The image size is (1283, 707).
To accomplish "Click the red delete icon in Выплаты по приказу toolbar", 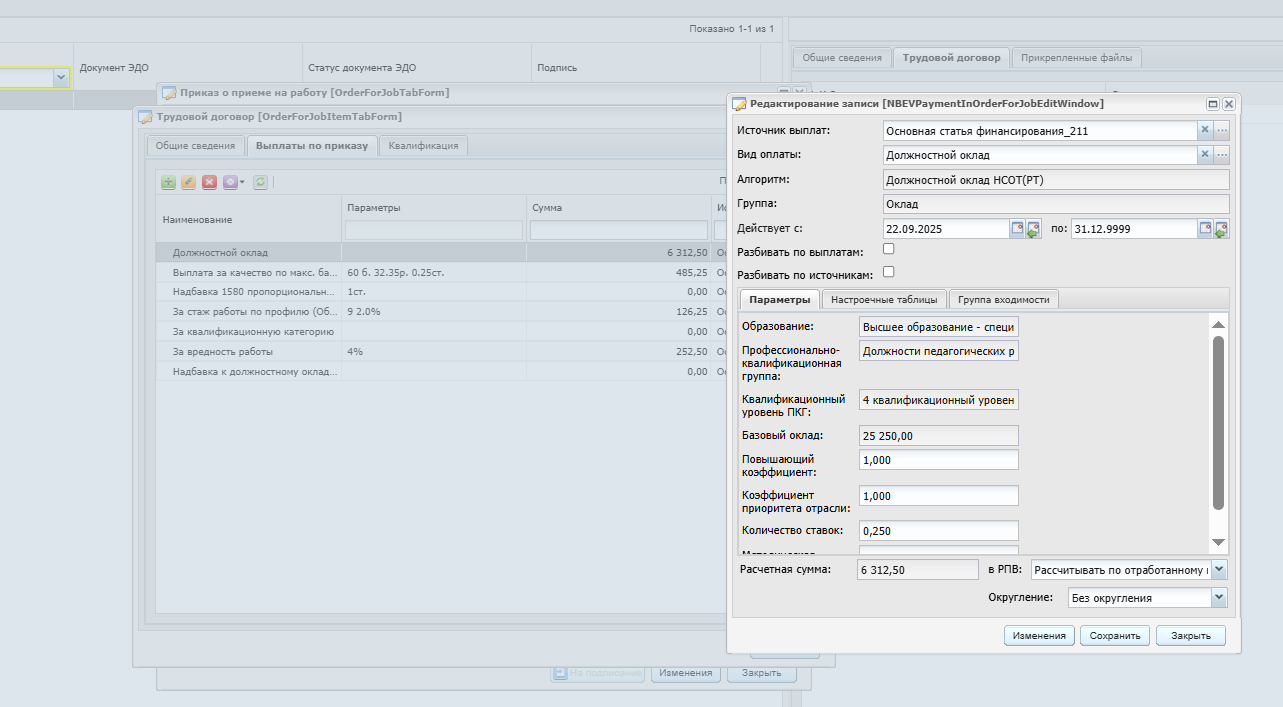I will coord(209,182).
